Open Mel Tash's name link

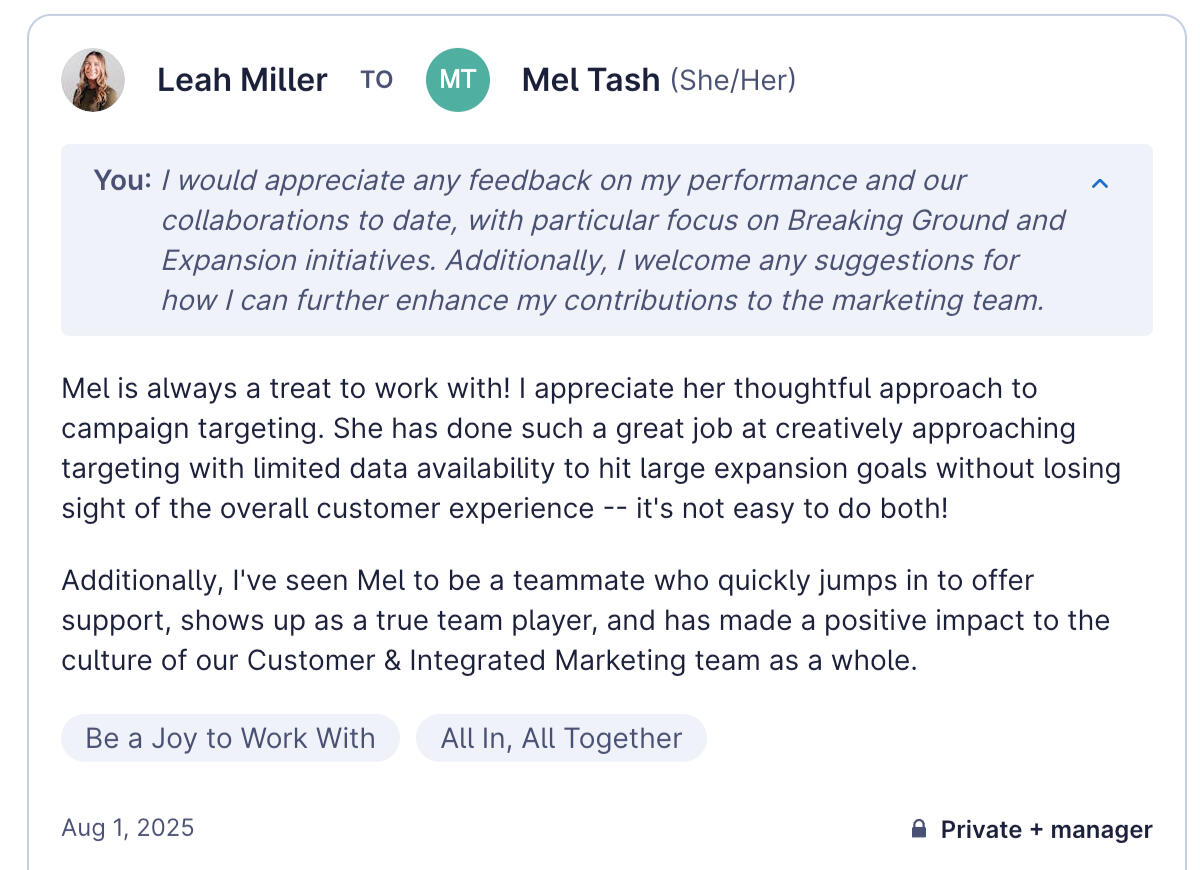pyautogui.click(x=591, y=80)
